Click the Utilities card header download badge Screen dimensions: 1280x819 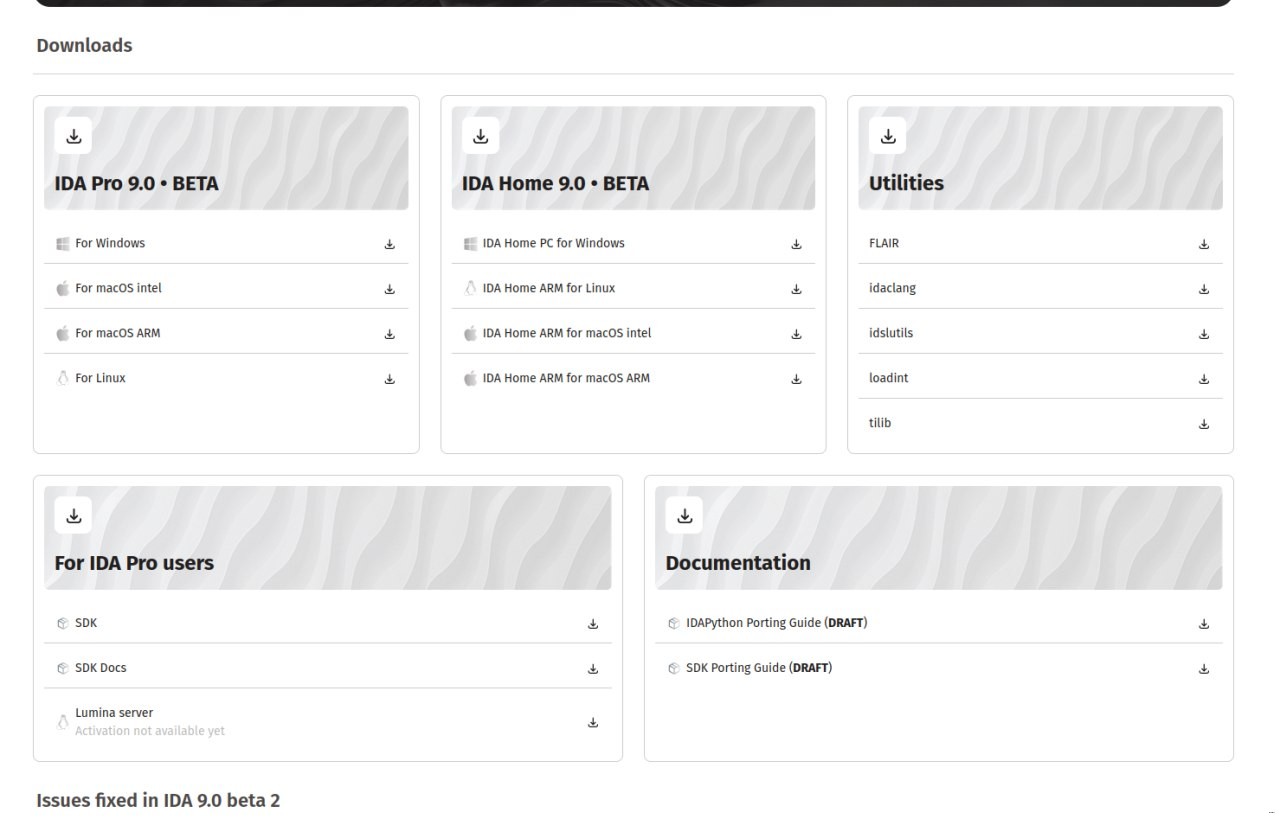888,136
